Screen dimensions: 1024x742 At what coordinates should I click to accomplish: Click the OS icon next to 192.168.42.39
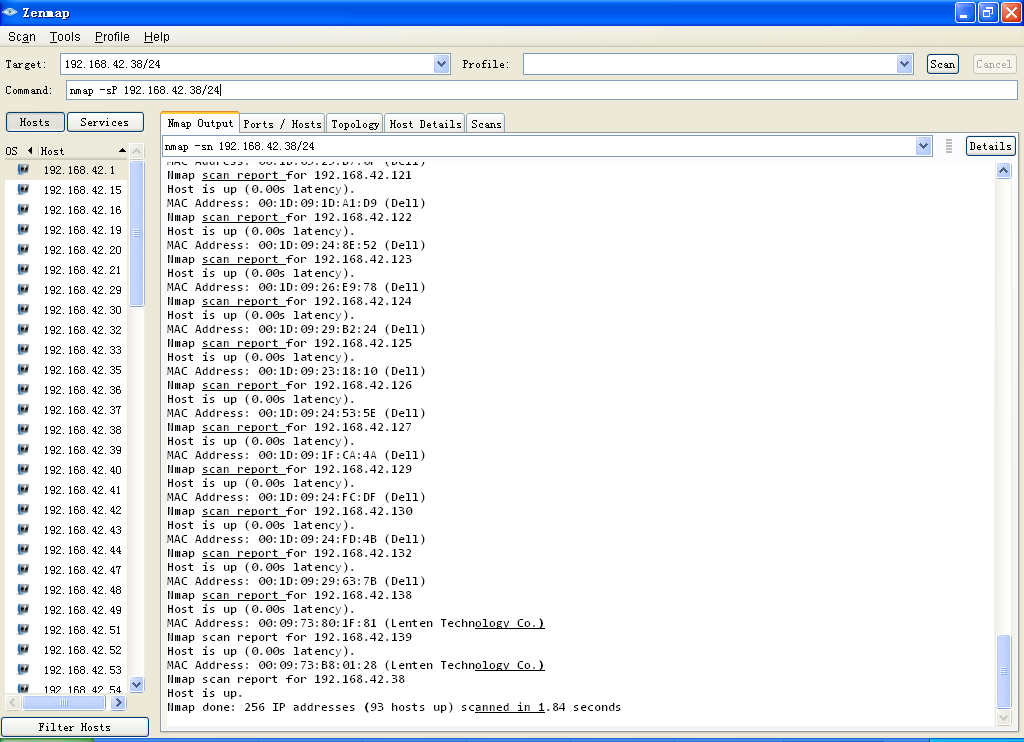pyautogui.click(x=23, y=449)
